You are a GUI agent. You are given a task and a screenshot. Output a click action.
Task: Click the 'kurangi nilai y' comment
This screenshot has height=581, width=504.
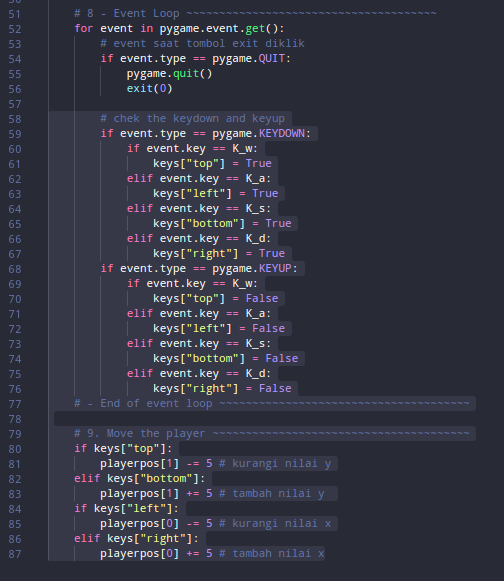click(281, 464)
